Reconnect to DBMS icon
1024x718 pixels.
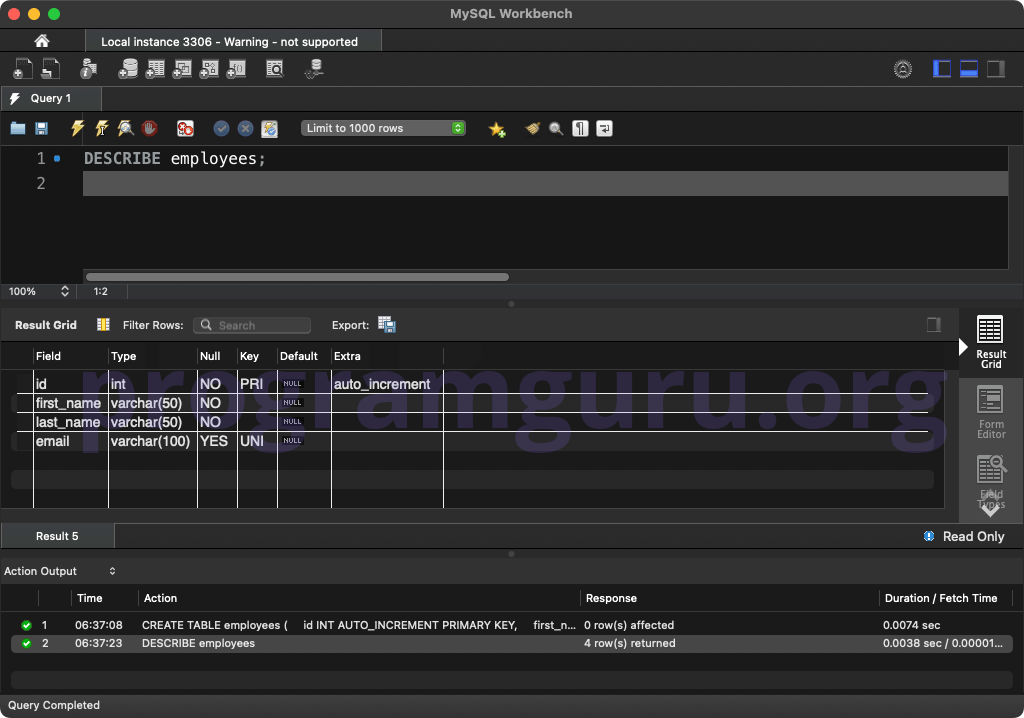314,69
